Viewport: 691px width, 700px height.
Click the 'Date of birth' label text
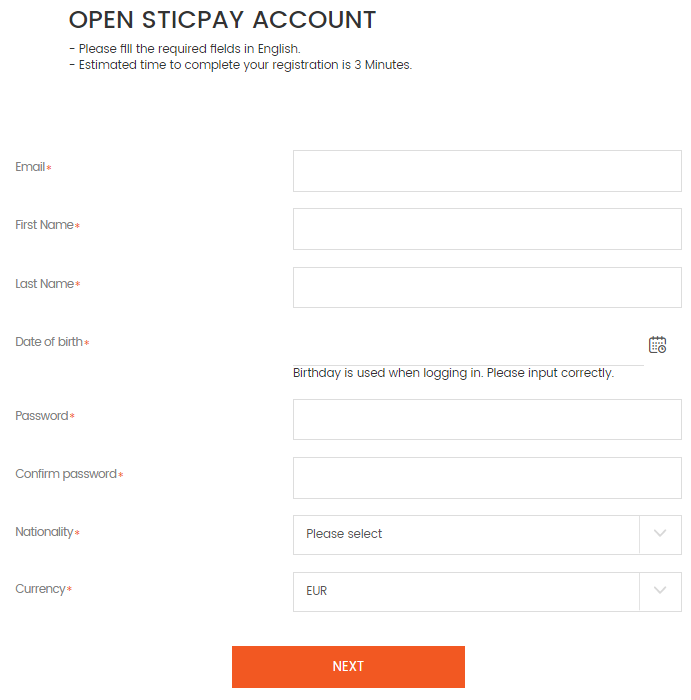click(x=49, y=342)
